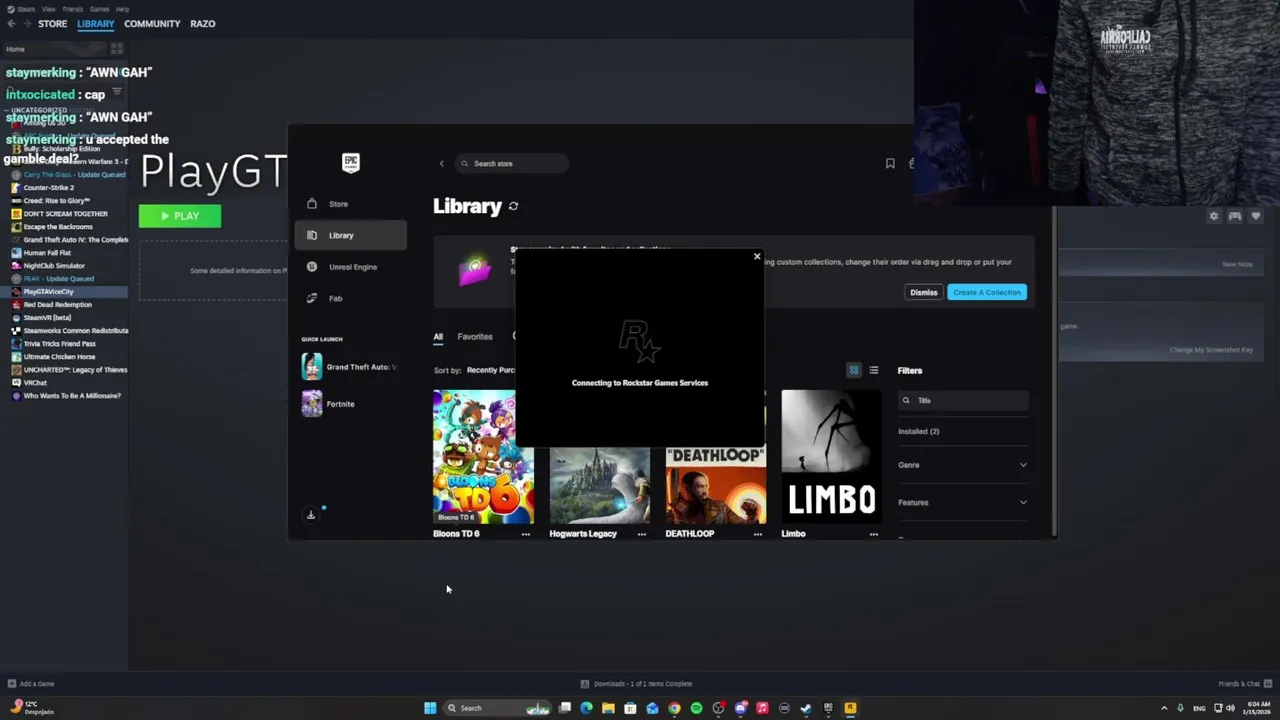Open Epic downloads icon

(x=311, y=515)
